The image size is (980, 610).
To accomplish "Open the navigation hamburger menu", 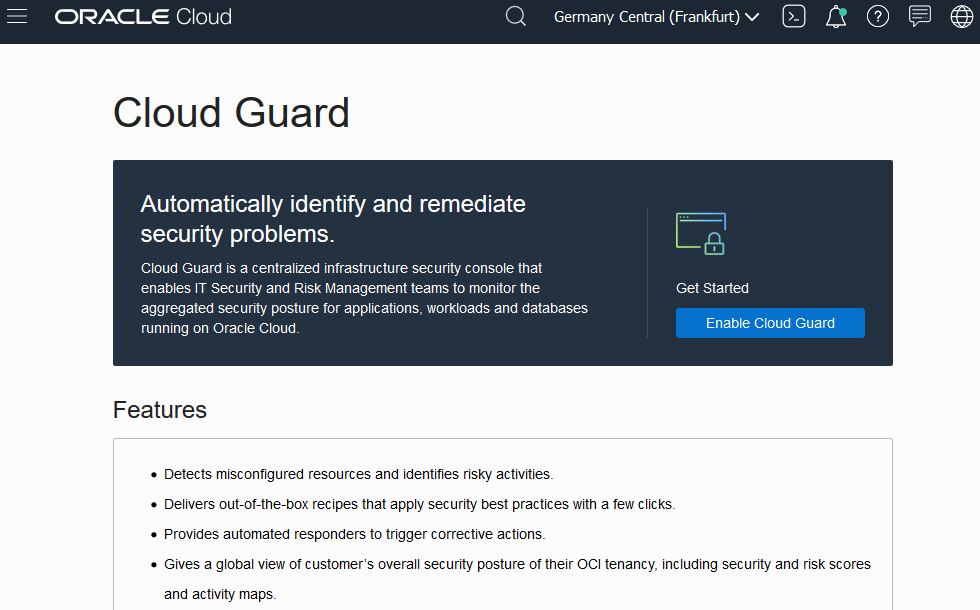I will (x=17, y=16).
